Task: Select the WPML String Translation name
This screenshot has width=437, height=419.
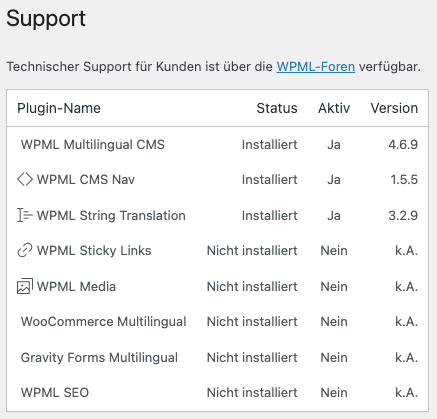Action: coord(111,216)
